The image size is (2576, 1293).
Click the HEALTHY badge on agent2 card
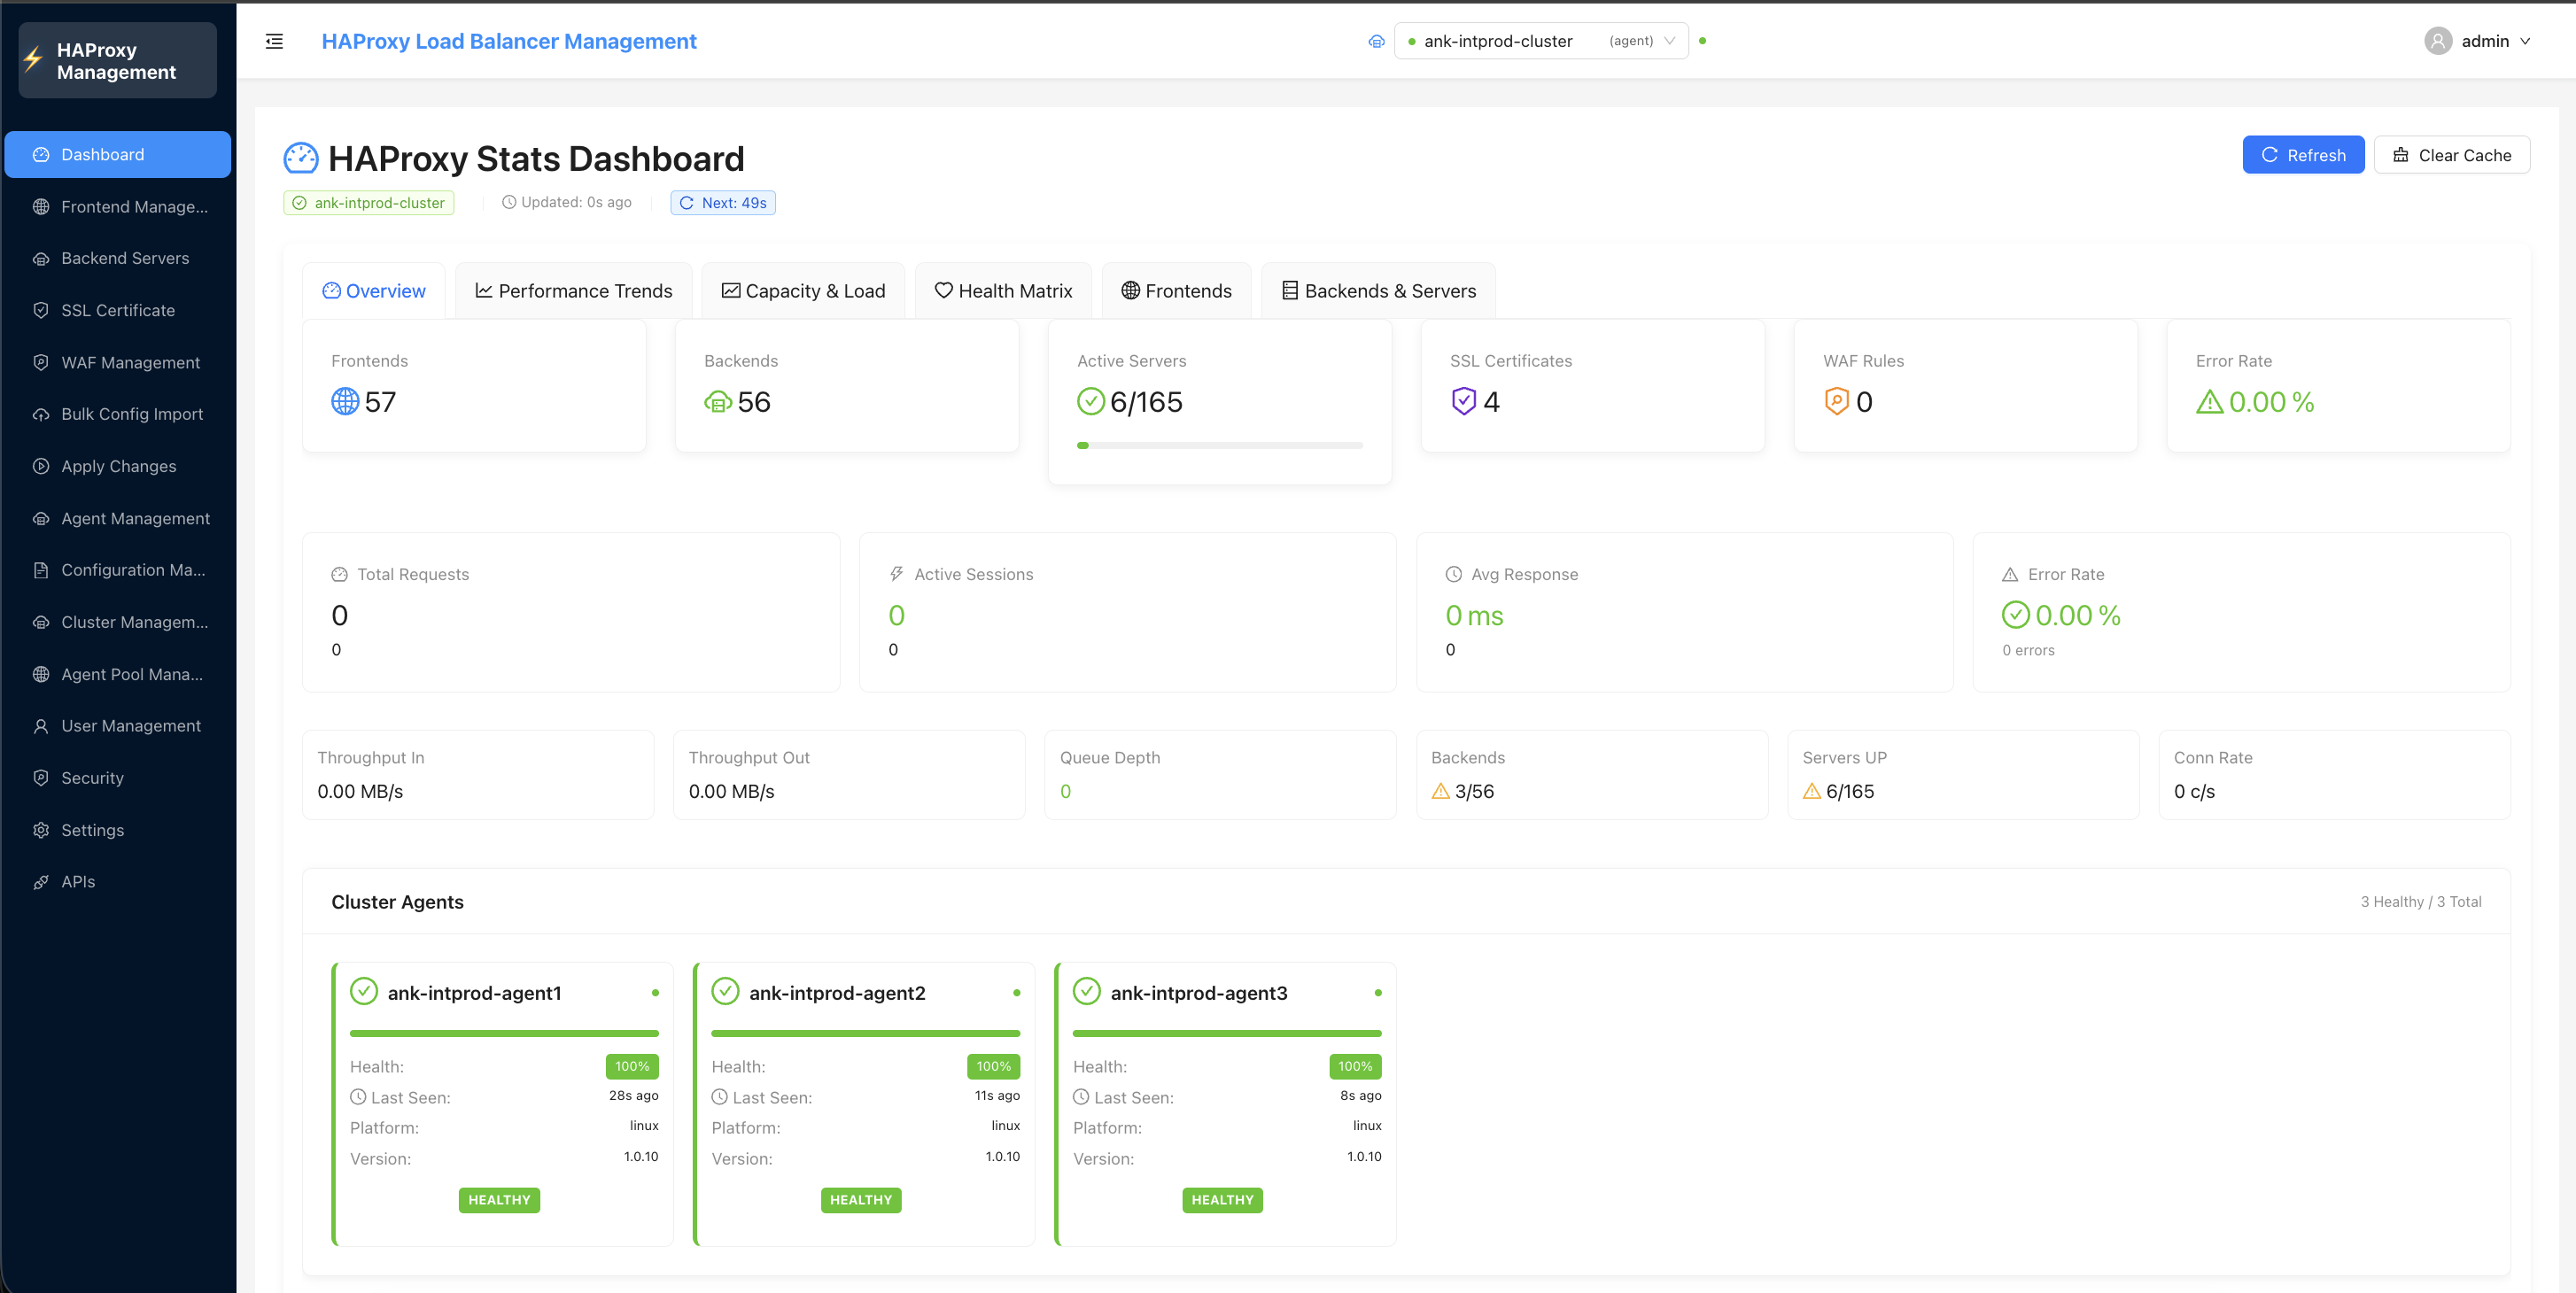click(861, 1200)
